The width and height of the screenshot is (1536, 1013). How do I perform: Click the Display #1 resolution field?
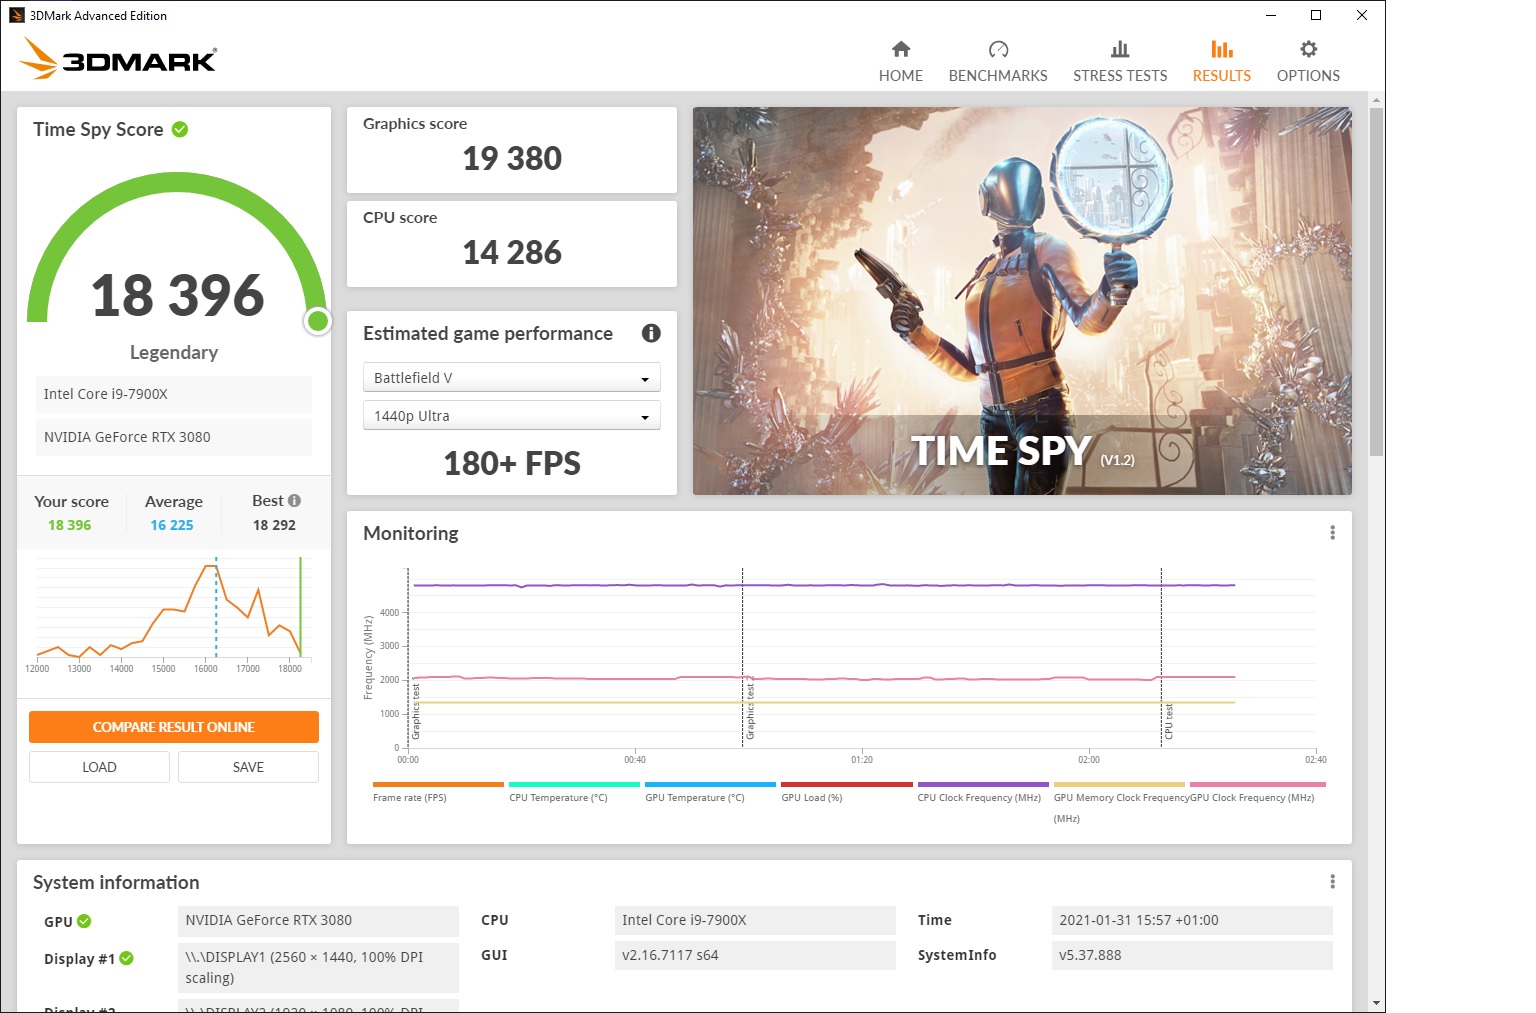tap(318, 967)
